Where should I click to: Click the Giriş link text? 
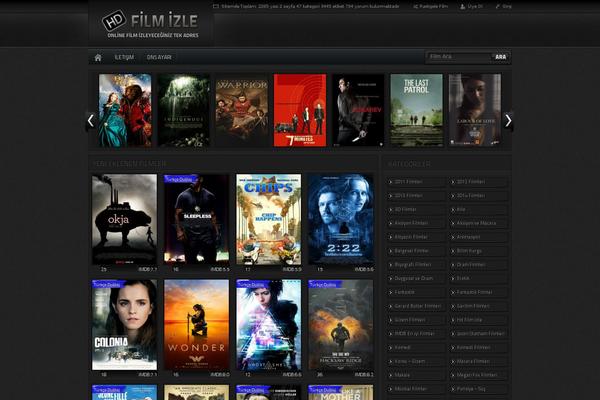pos(507,7)
